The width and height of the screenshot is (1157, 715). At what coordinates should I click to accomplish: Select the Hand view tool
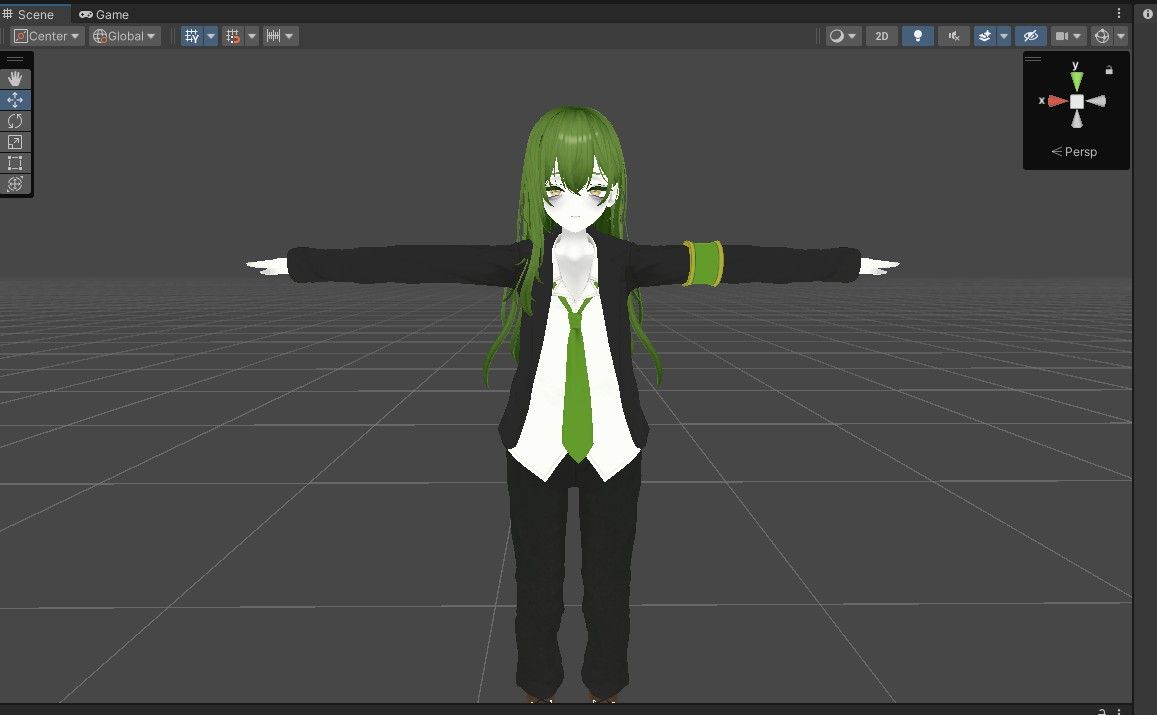tap(15, 78)
